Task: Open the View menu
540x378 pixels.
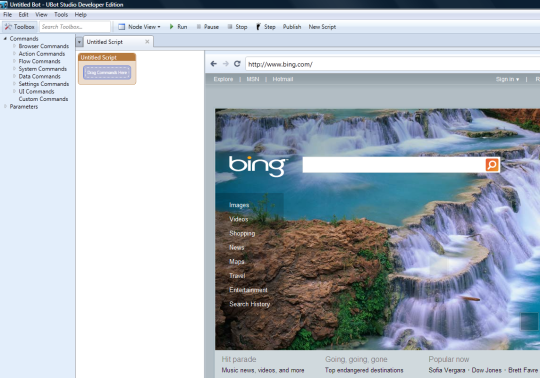Action: [41, 14]
